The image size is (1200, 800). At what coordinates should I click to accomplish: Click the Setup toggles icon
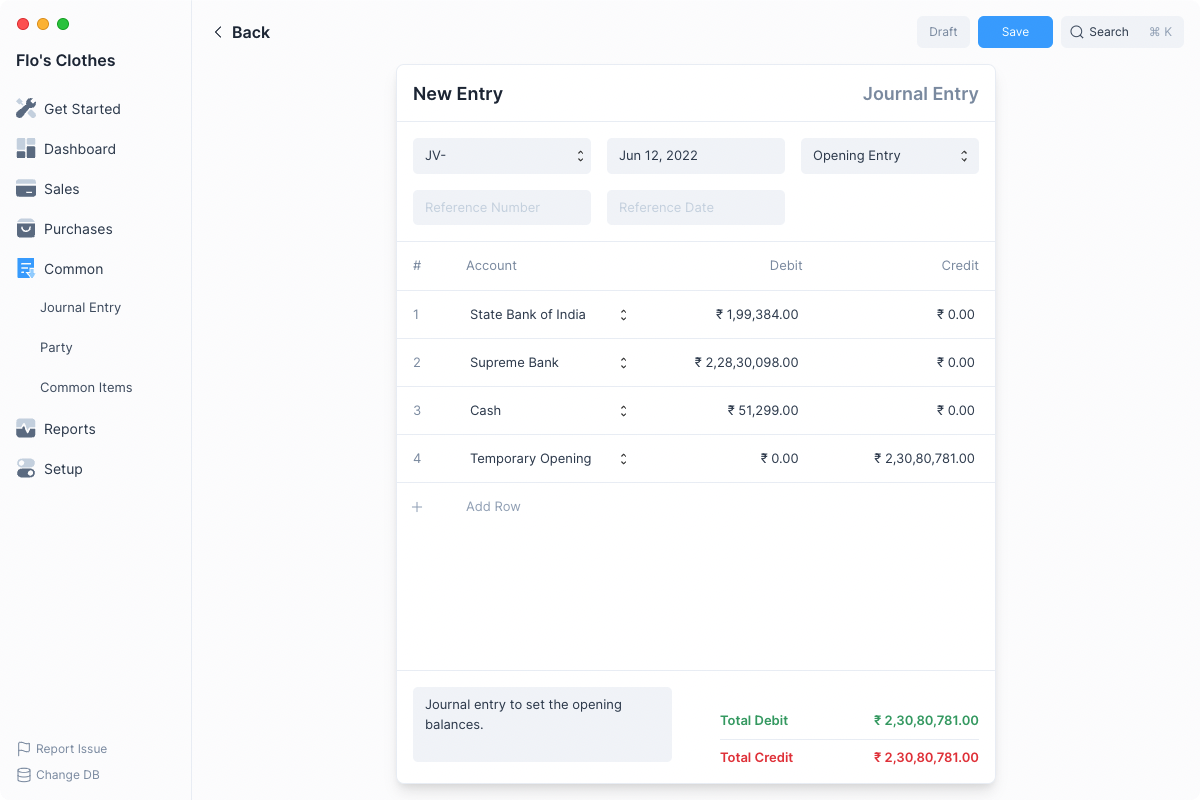click(26, 468)
